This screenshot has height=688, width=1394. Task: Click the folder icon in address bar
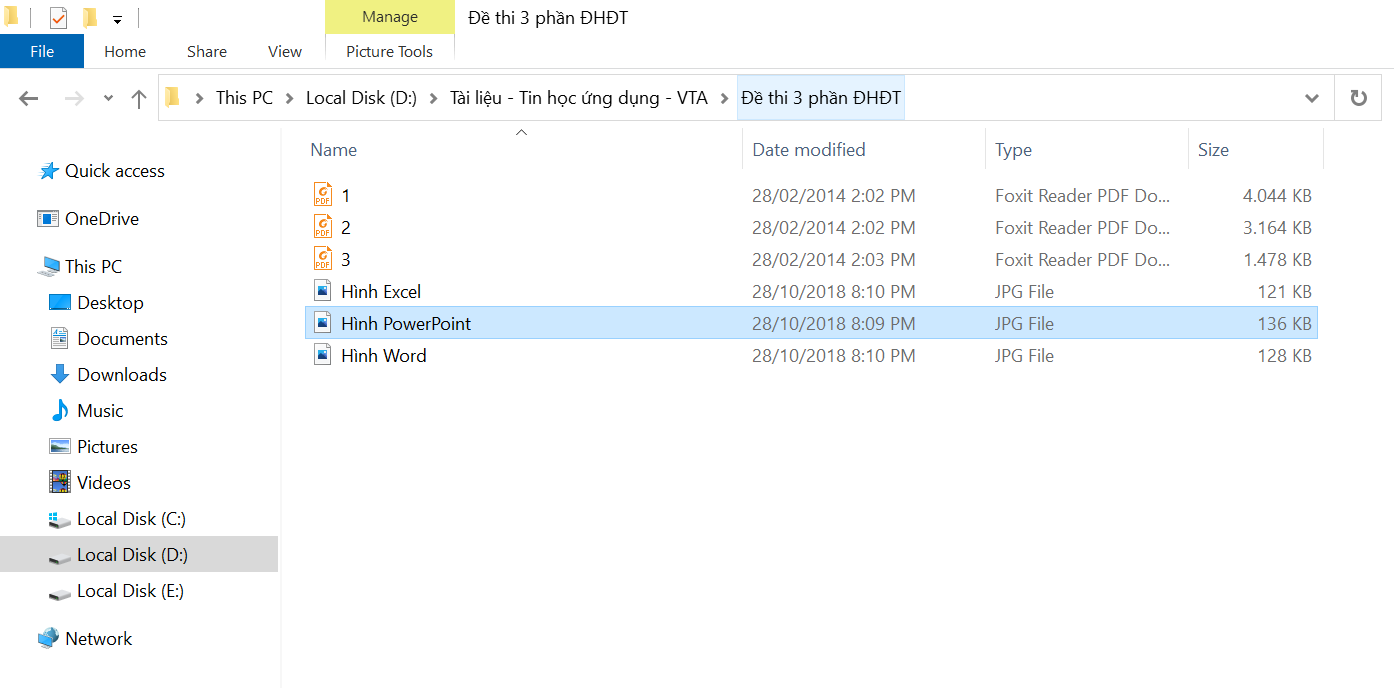tap(173, 98)
